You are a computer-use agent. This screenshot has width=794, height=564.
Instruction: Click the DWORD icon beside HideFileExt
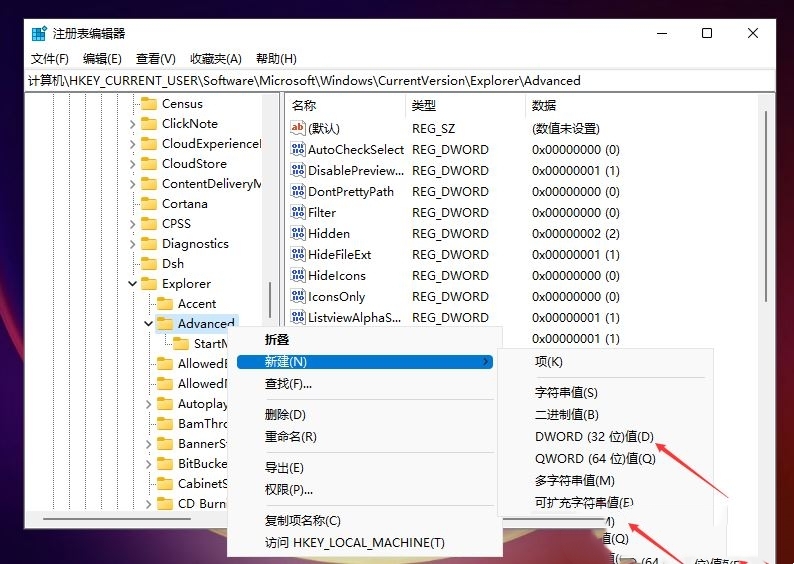click(298, 254)
